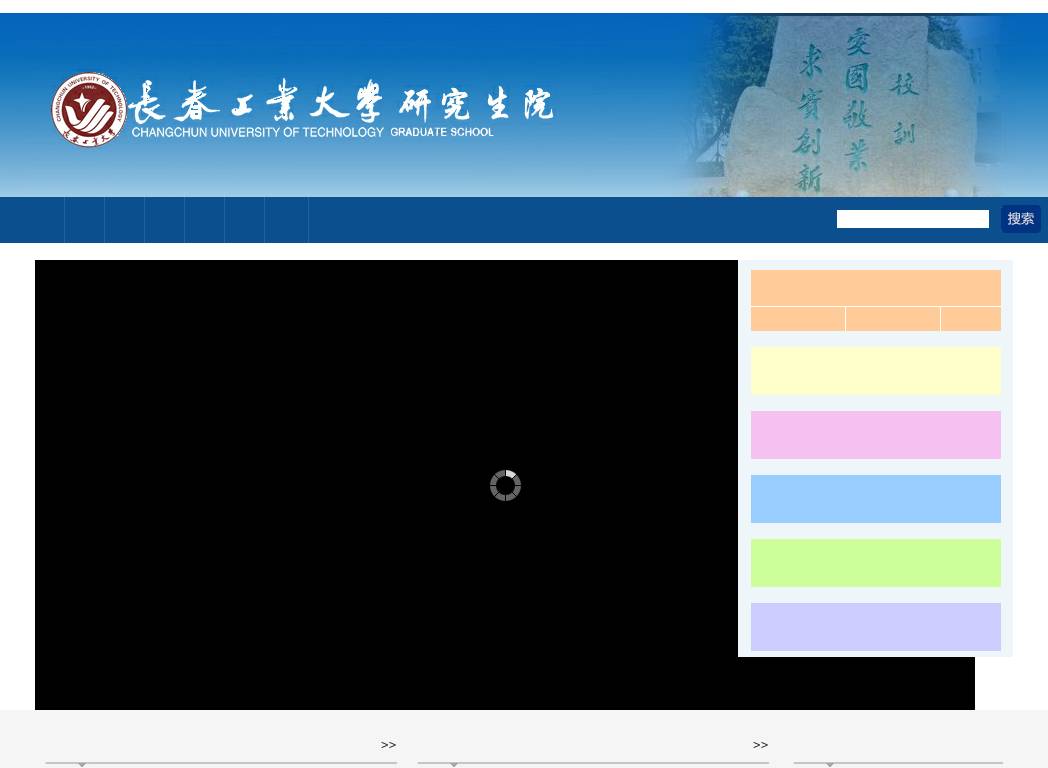Screen dimensions: 1048x768
Task: Click the GRADUATE SCHOOL header text
Action: [442, 132]
